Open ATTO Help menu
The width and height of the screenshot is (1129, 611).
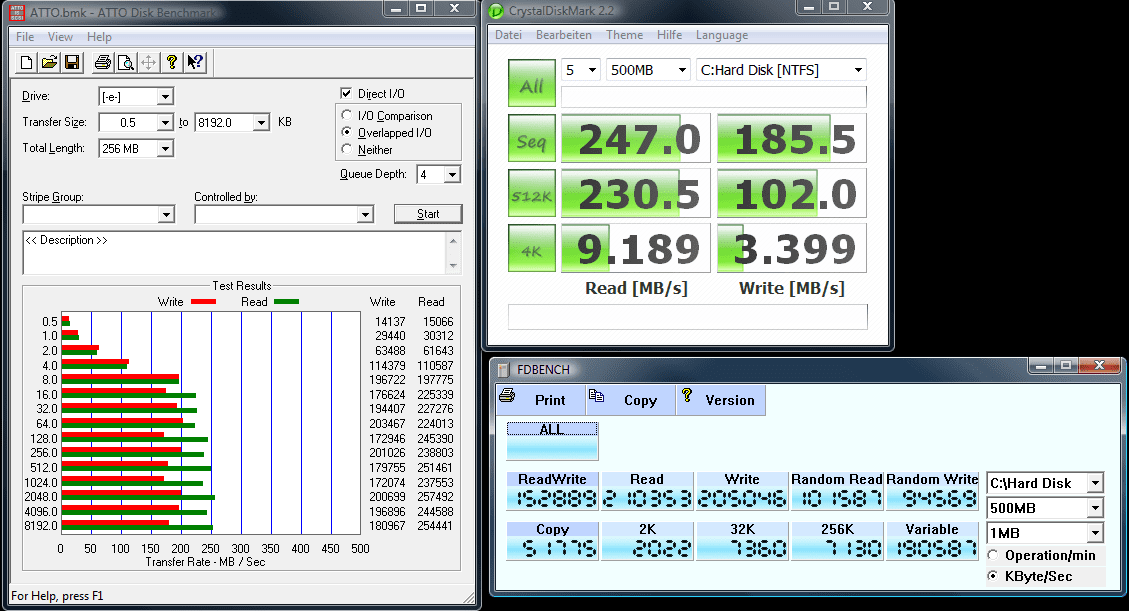coord(99,37)
